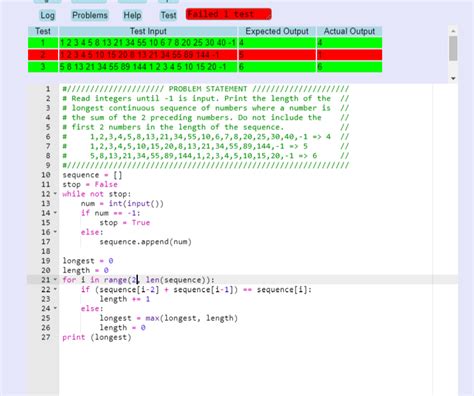Click code line 'print (longest)'

coord(97,337)
